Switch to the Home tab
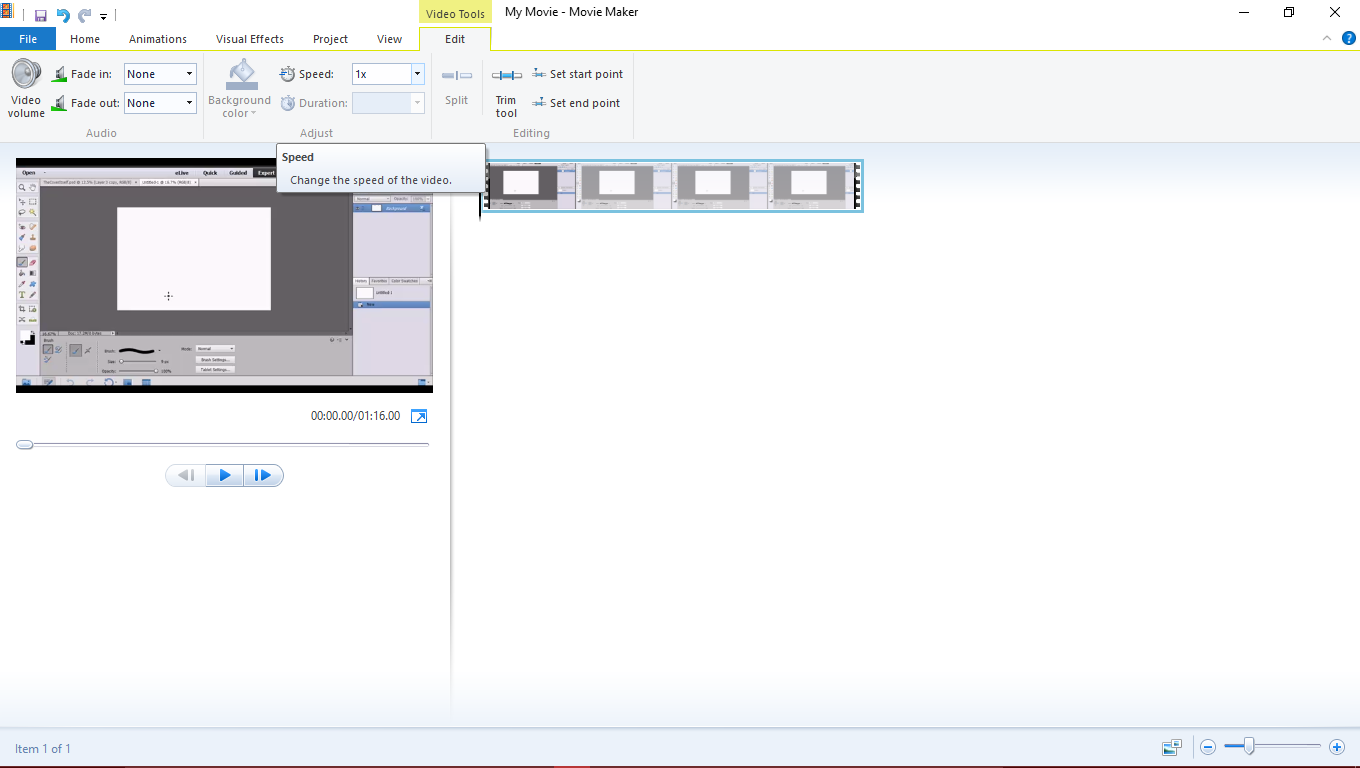Image resolution: width=1360 pixels, height=768 pixels. click(x=85, y=39)
